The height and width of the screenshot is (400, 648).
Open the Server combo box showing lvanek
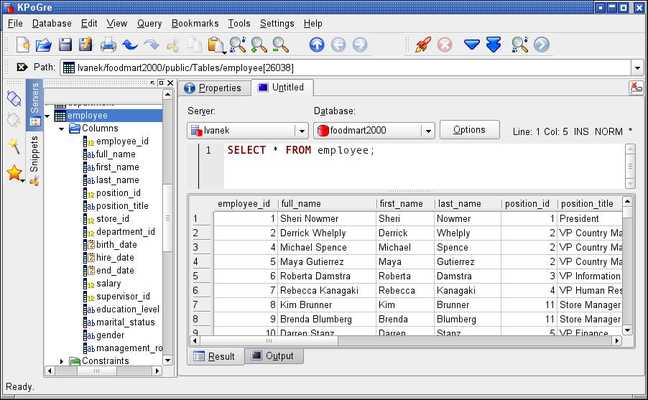[248, 131]
